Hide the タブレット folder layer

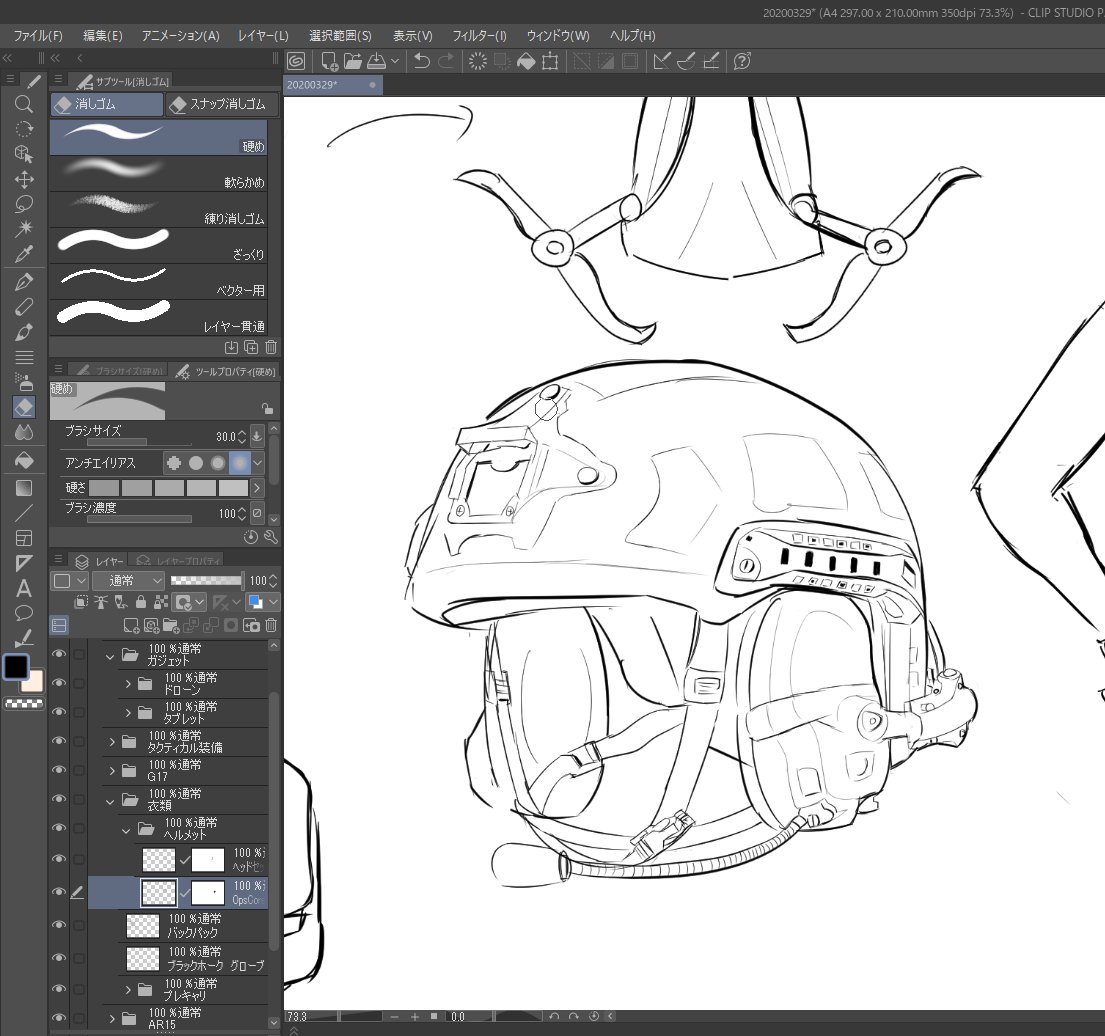coord(59,712)
